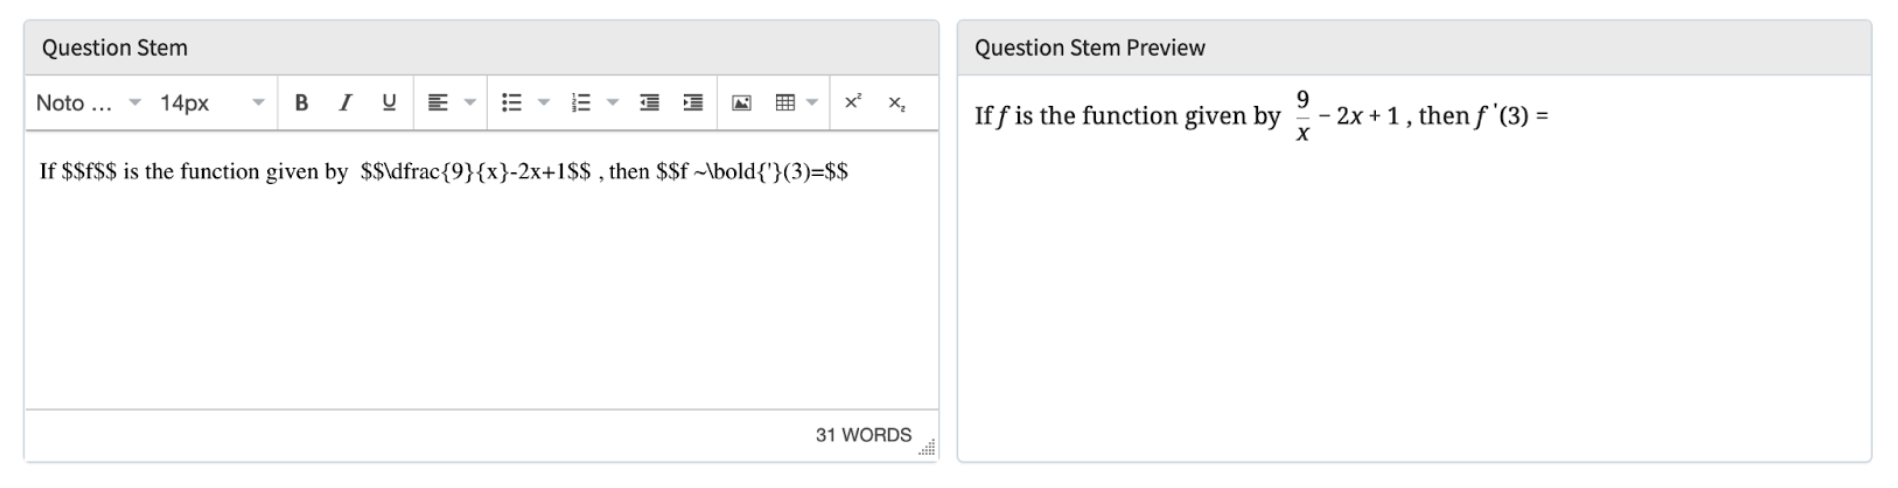Expand the alignment options arrow
Screen dimensions: 1898x488
point(469,103)
